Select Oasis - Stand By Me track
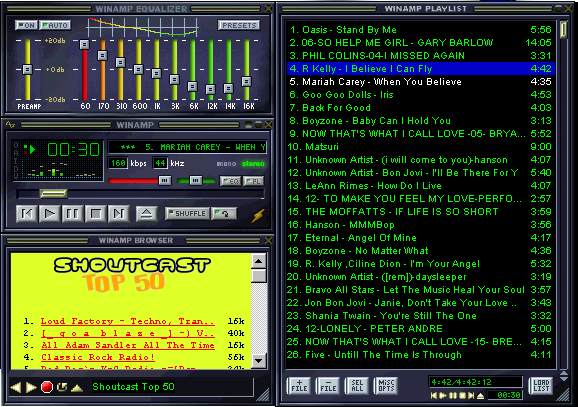Viewport: 578px width, 407px height. click(420, 29)
